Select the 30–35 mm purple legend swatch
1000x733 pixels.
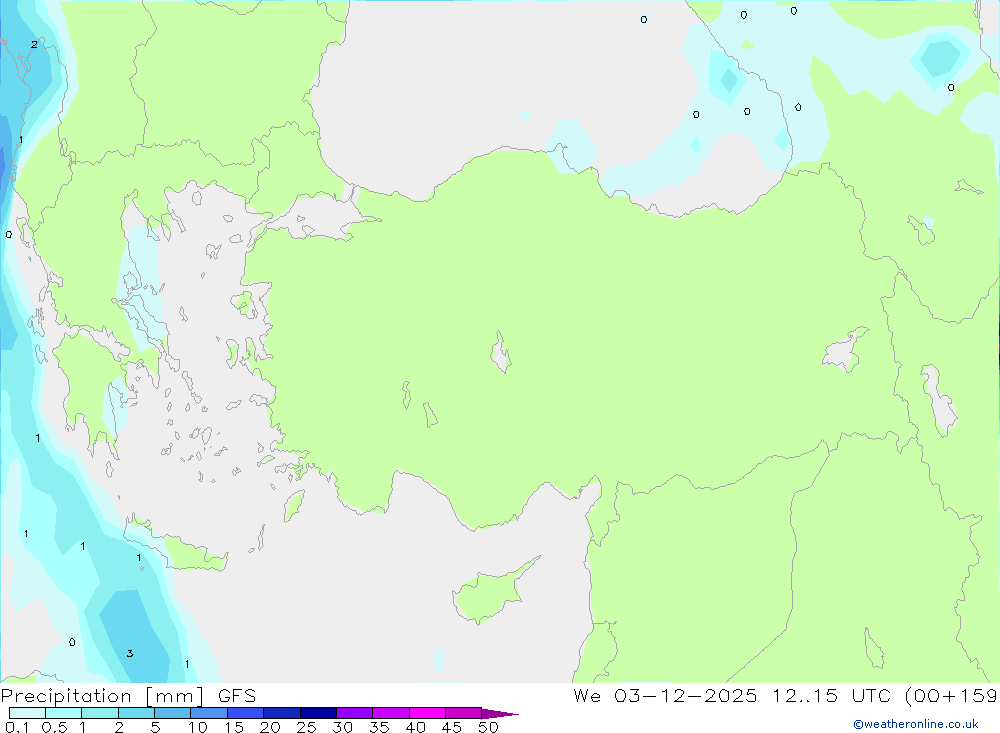(354, 713)
